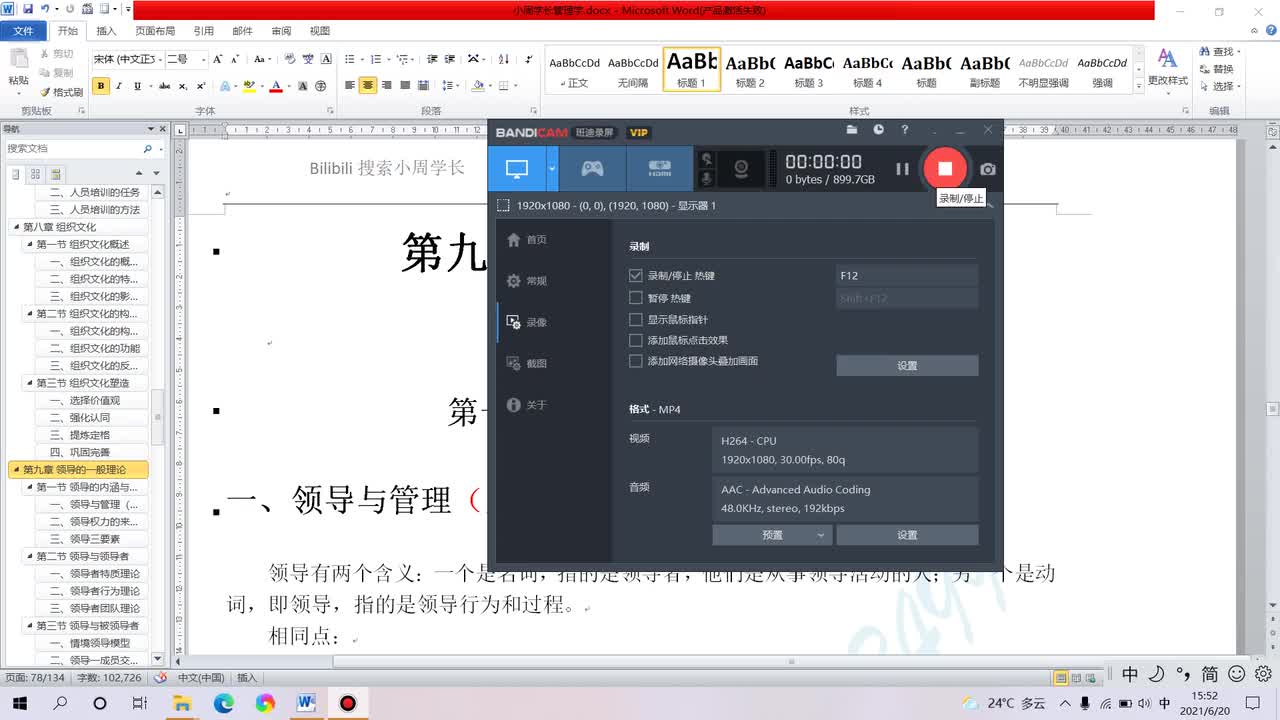Click Bandicam camera screenshot icon
This screenshot has height=720, width=1280.
coord(988,169)
